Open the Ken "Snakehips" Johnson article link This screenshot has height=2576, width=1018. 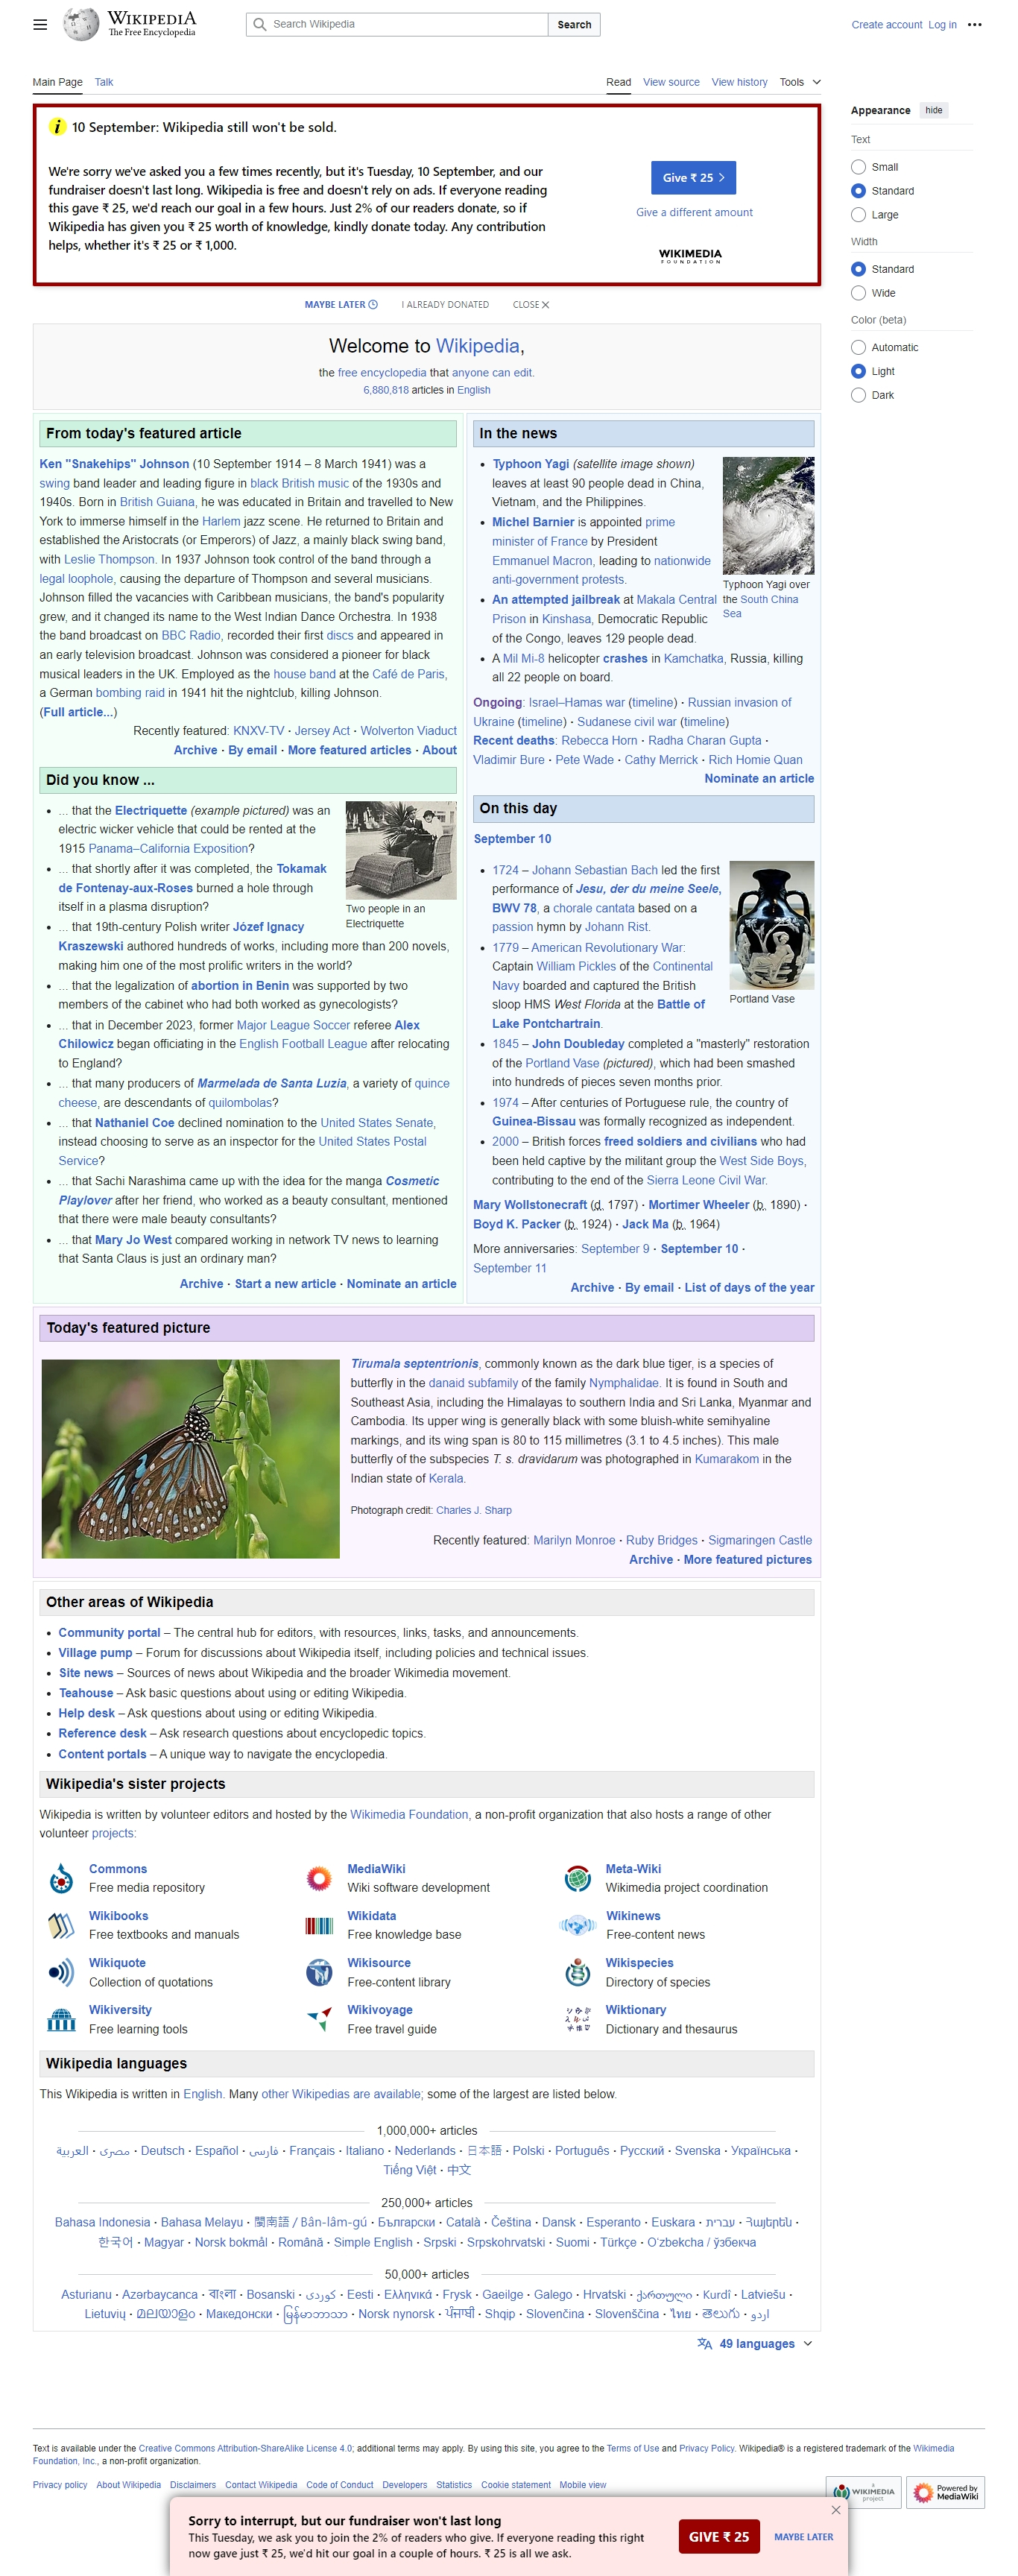point(114,464)
